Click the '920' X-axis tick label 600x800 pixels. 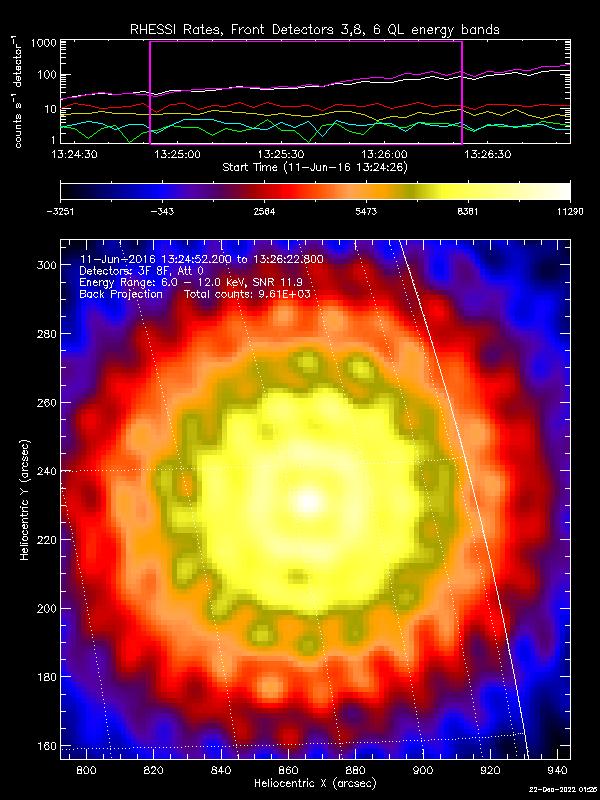490,769
